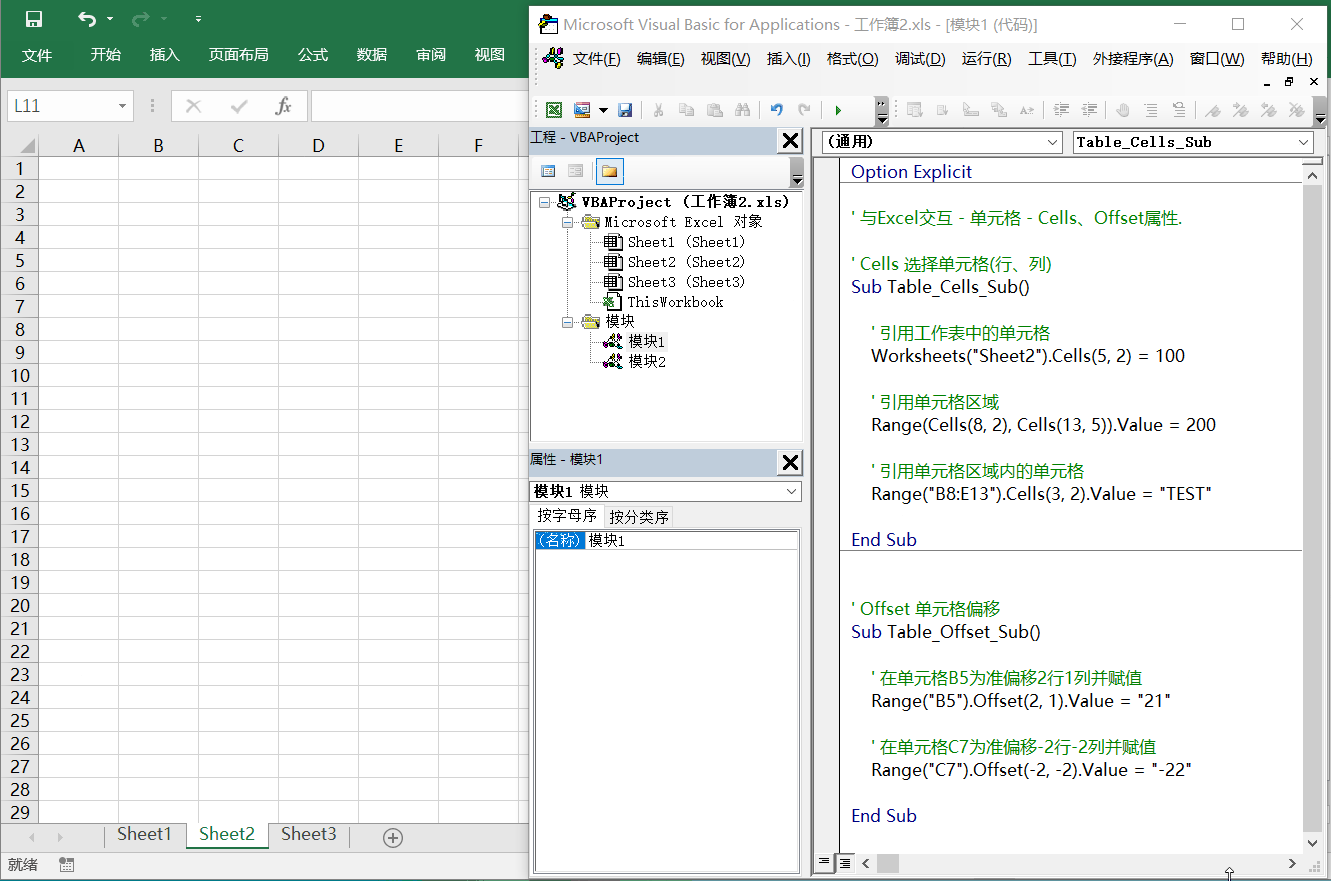The image size is (1331, 881).
Task: Open Excel 公式 ribbon tab
Action: click(x=313, y=55)
